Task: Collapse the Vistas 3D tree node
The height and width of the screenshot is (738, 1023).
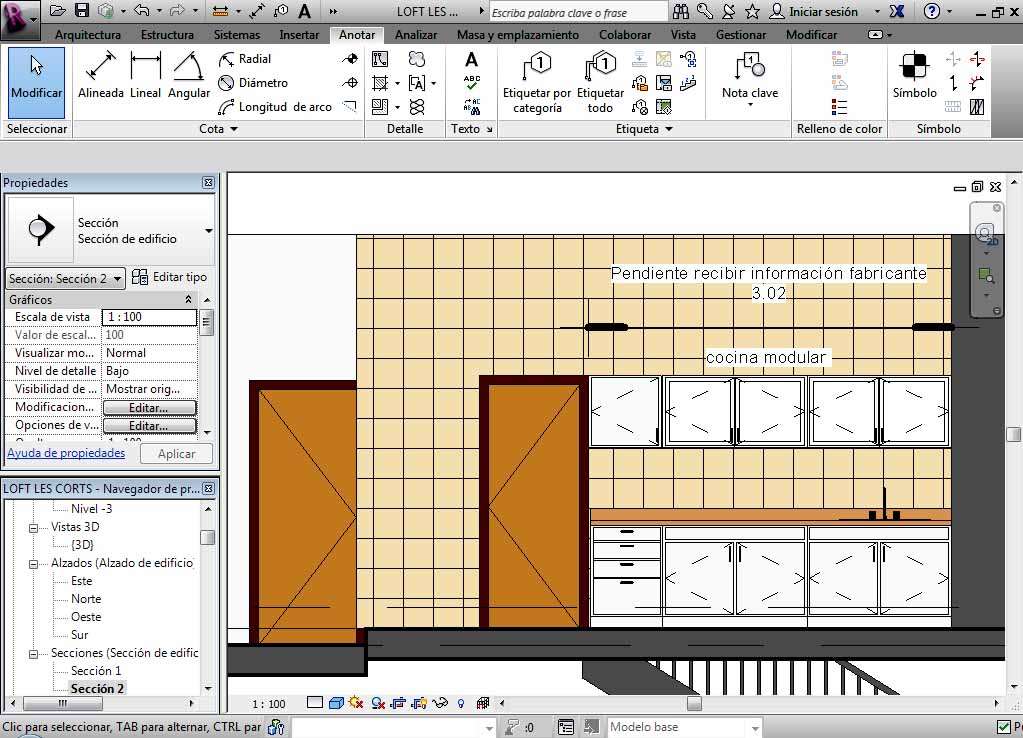Action: point(33,527)
